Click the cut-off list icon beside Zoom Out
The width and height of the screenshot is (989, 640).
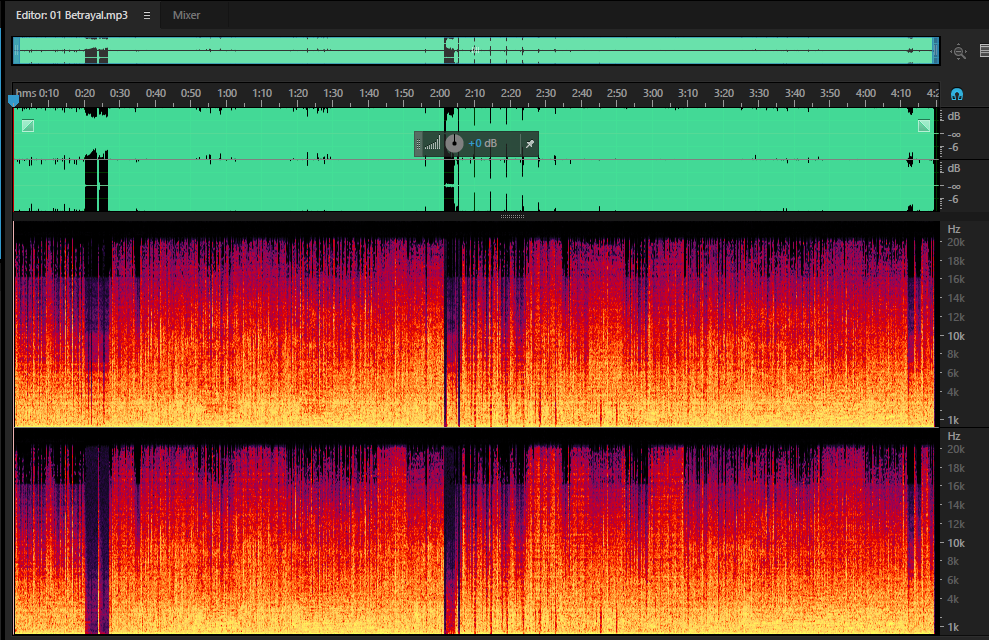click(x=984, y=51)
